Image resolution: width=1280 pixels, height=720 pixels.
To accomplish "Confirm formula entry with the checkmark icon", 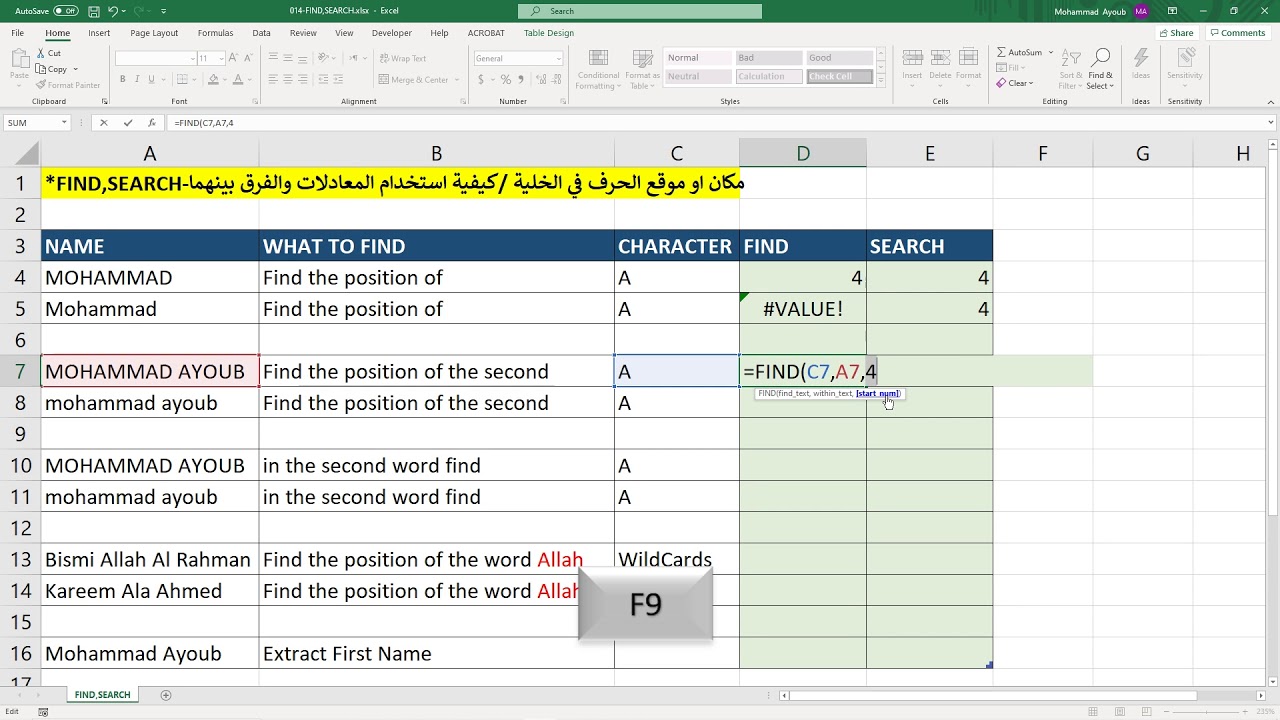I will pos(128,123).
